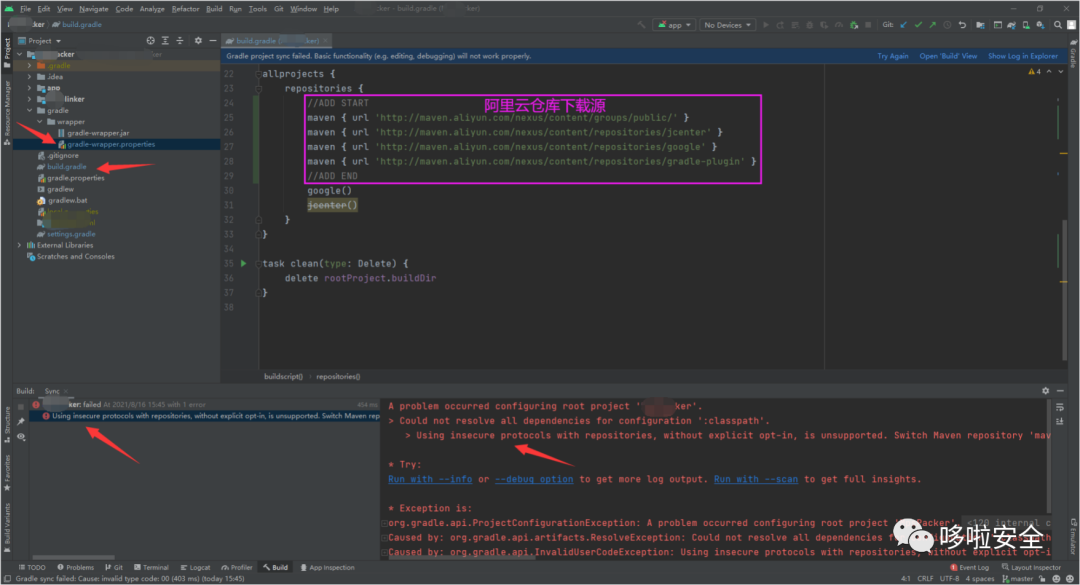The height and width of the screenshot is (585, 1080).
Task: Hide the Project panel with the minus icon
Action: pyautogui.click(x=213, y=41)
